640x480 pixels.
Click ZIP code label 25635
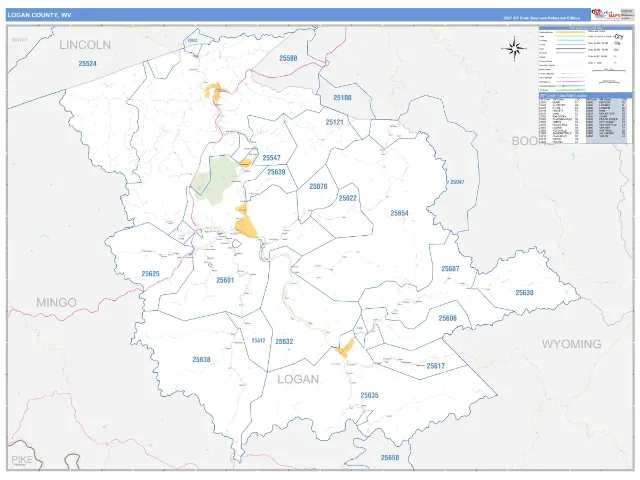(369, 395)
